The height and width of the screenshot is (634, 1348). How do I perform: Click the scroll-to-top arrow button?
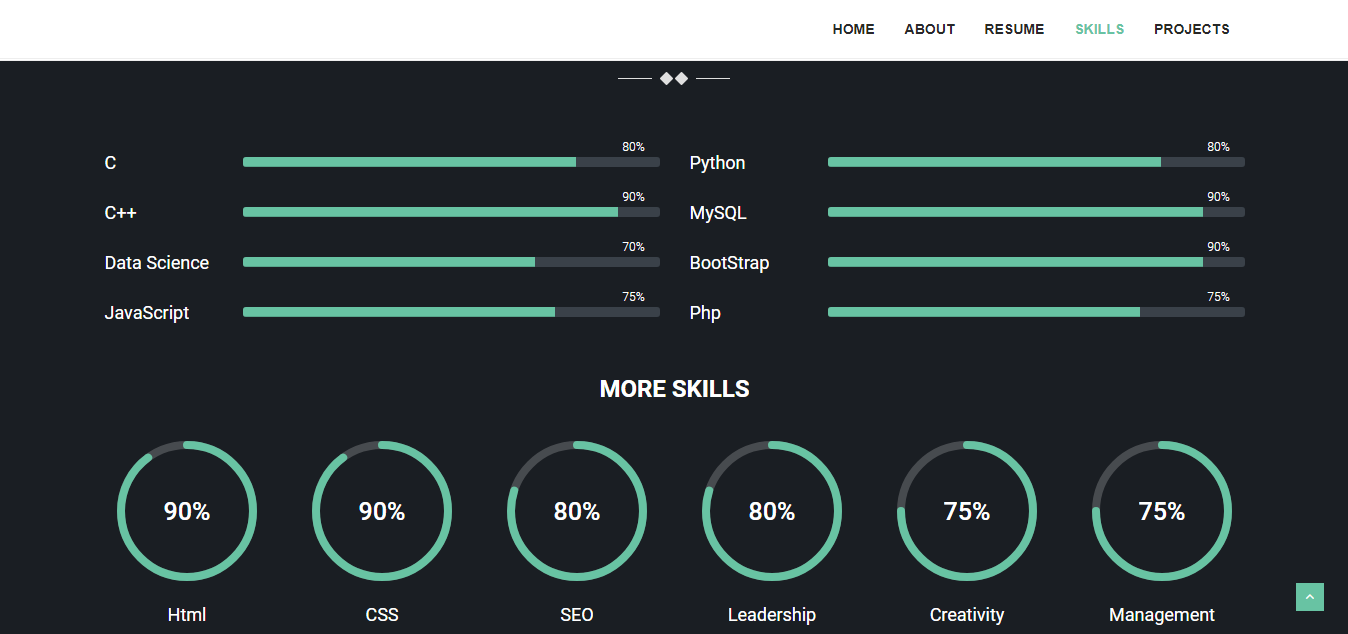pos(1310,597)
